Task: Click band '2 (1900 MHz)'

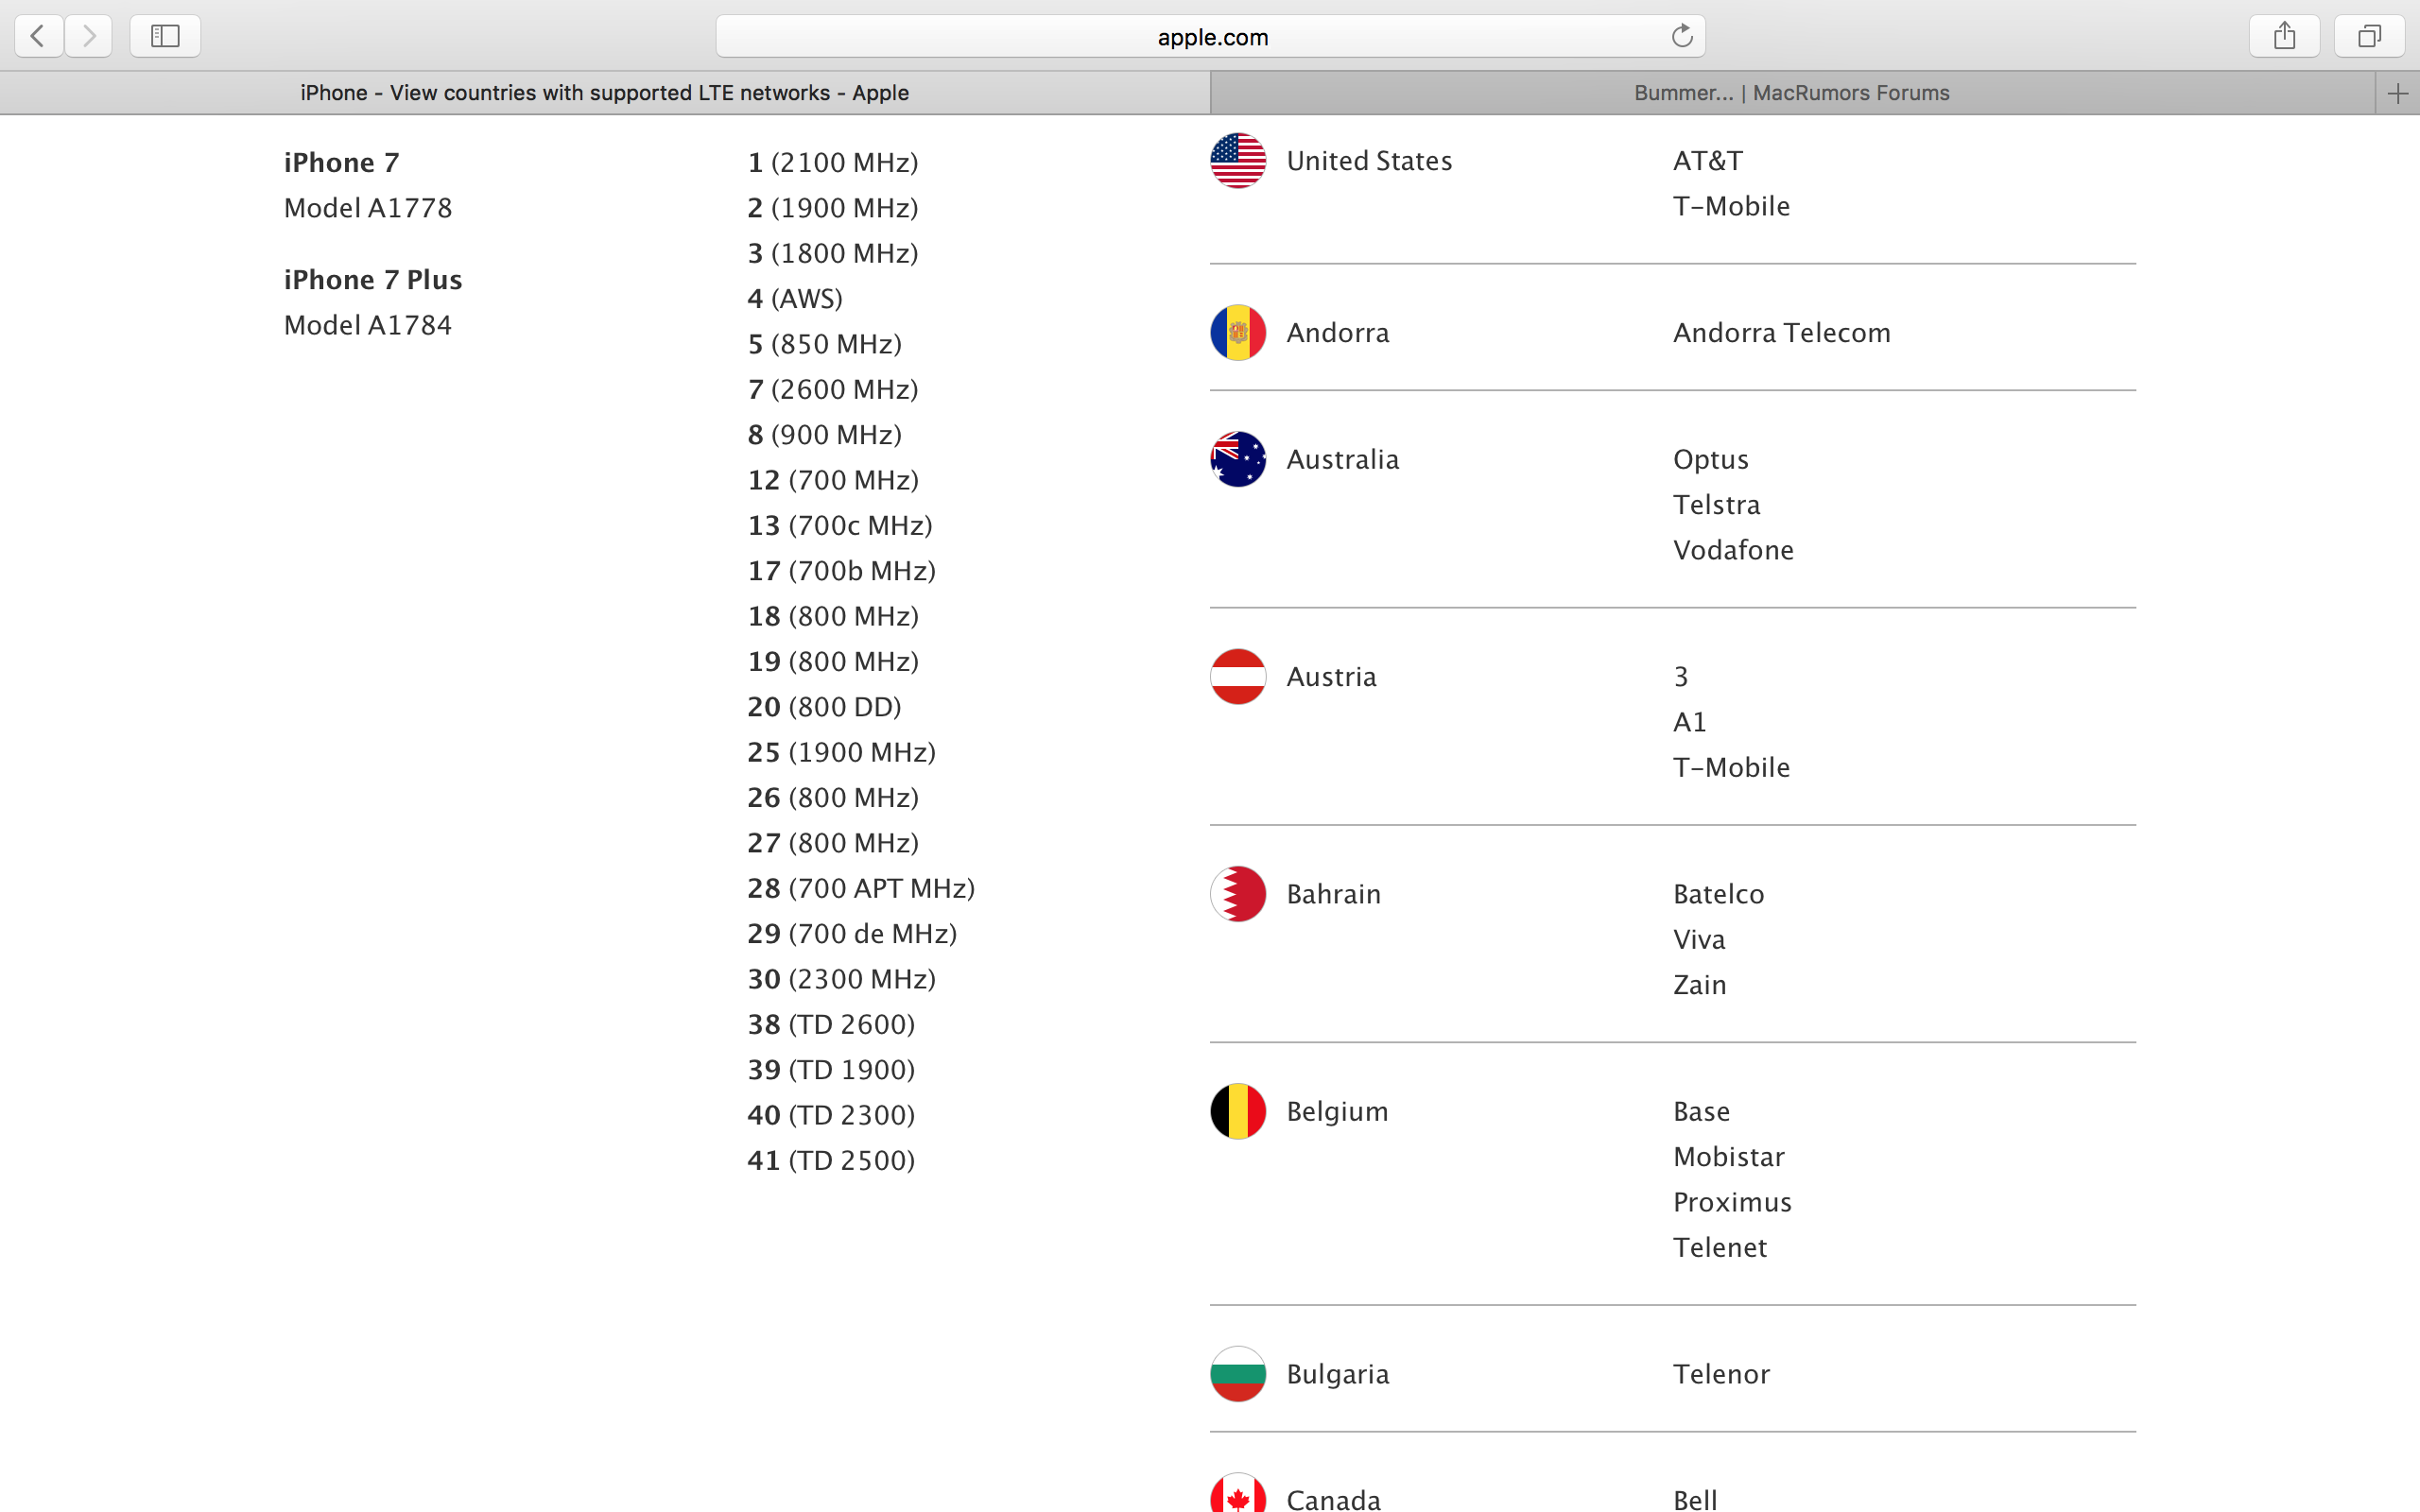Action: point(833,208)
